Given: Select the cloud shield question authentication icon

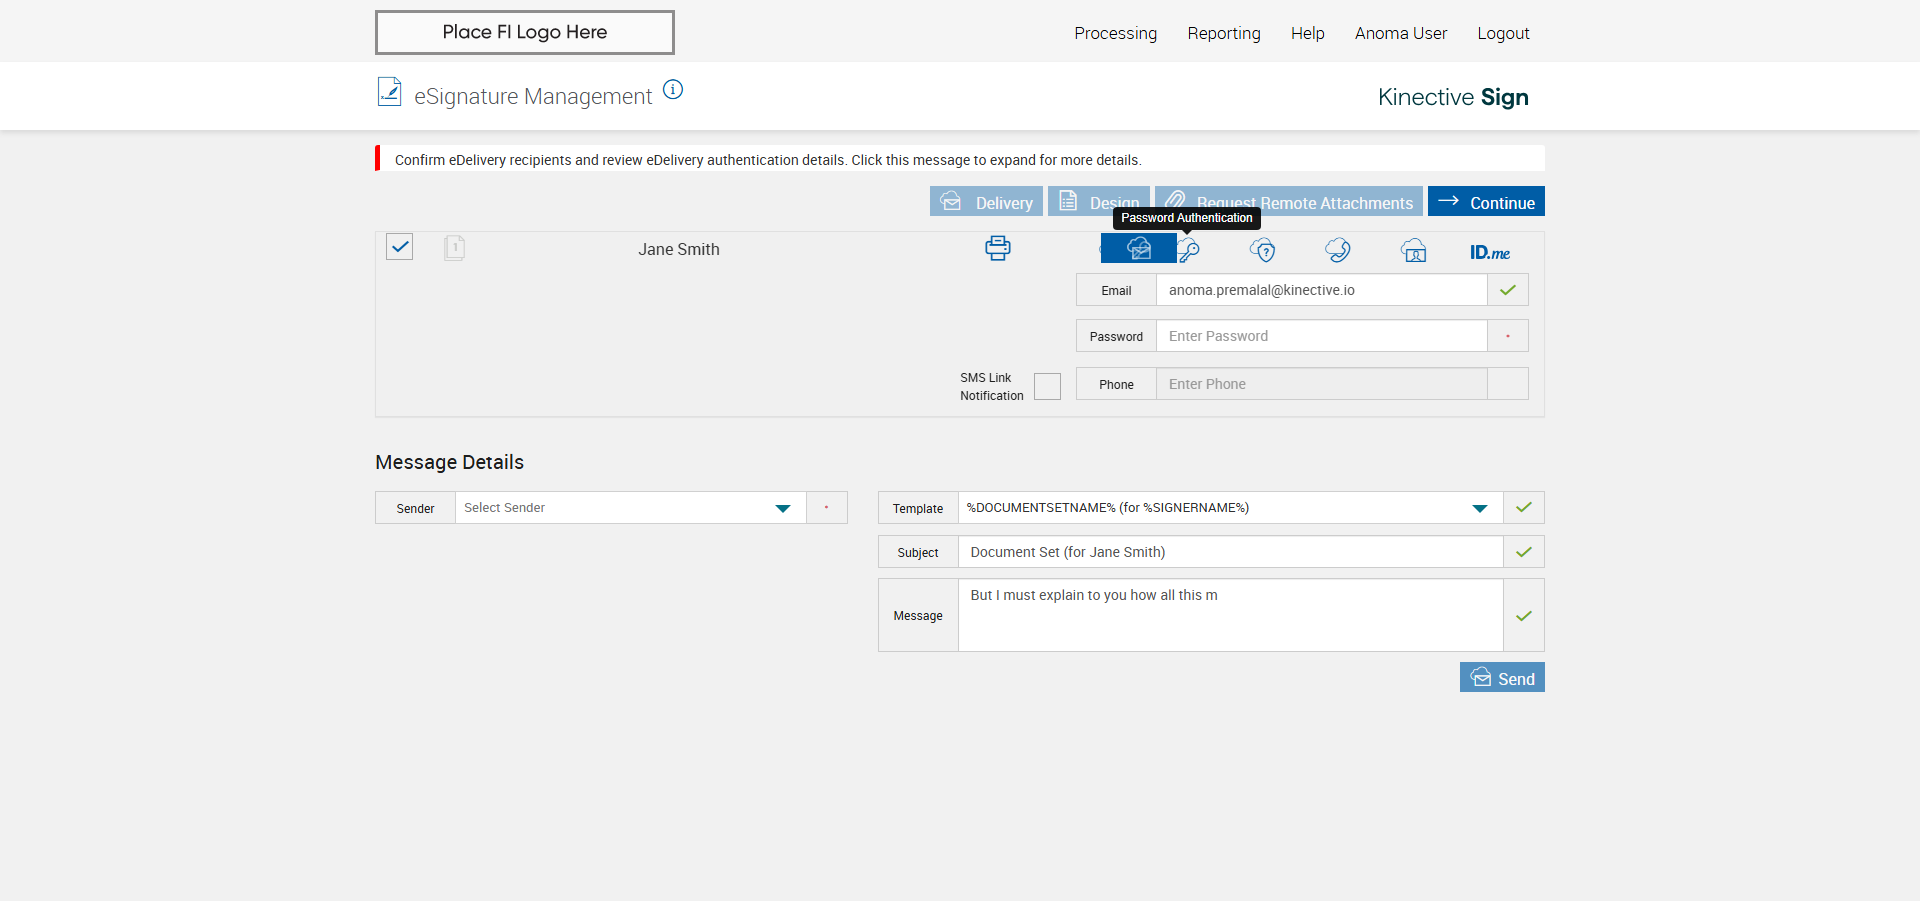Looking at the screenshot, I should point(1263,250).
